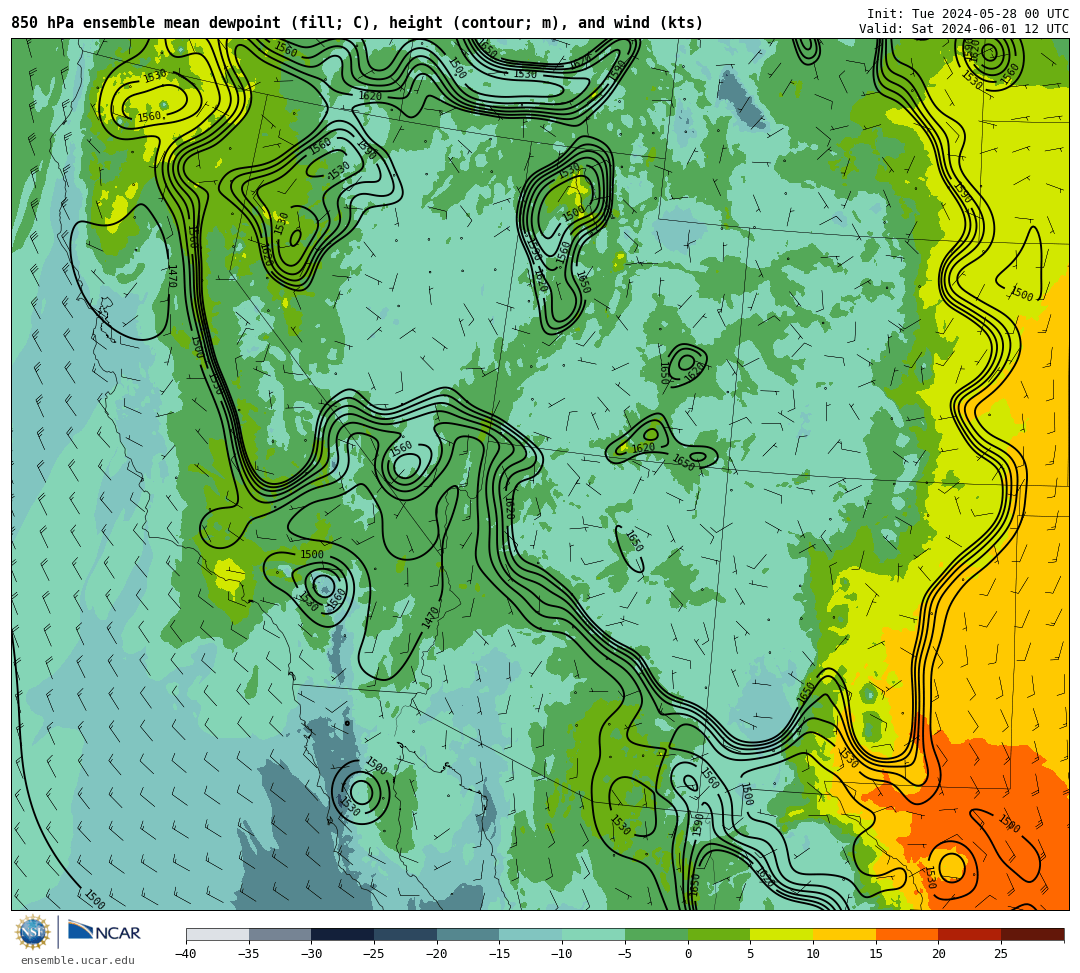Click the NCAR logo
This screenshot has height=973, width=1080.
(x=104, y=932)
